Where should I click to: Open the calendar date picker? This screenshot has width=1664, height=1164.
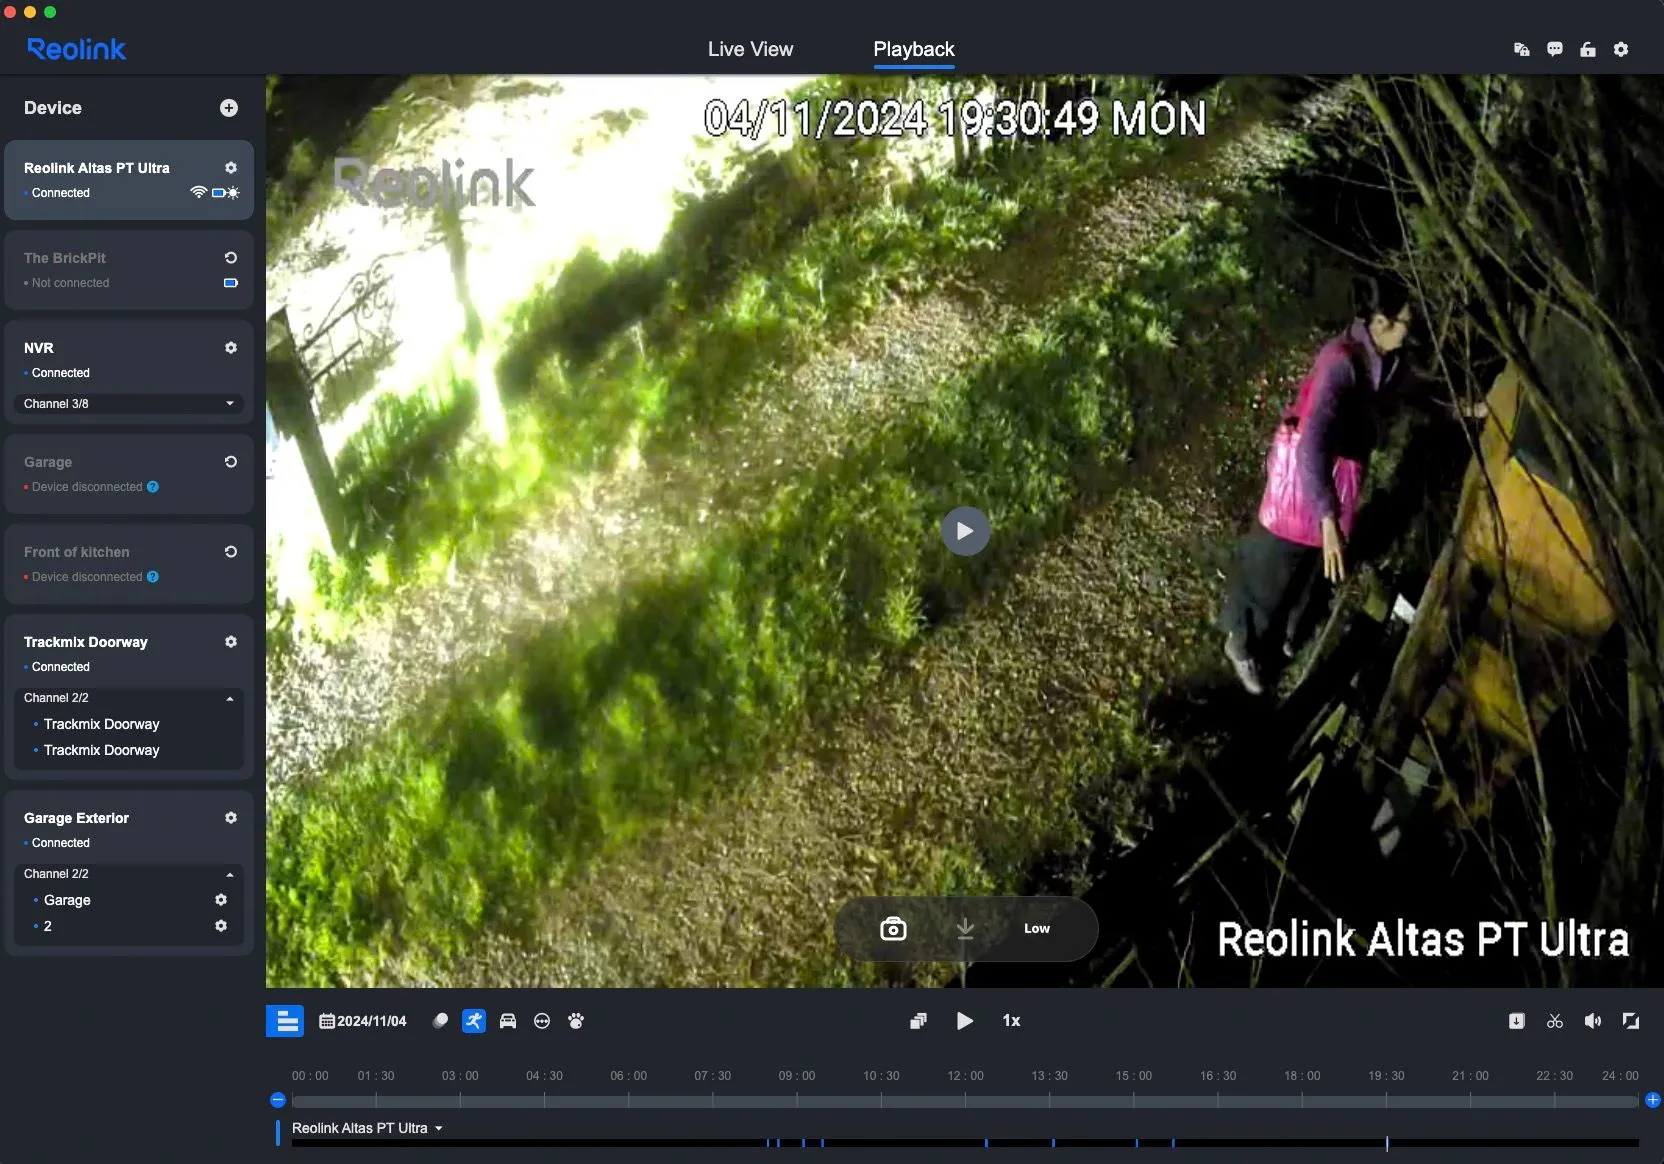tap(363, 1021)
